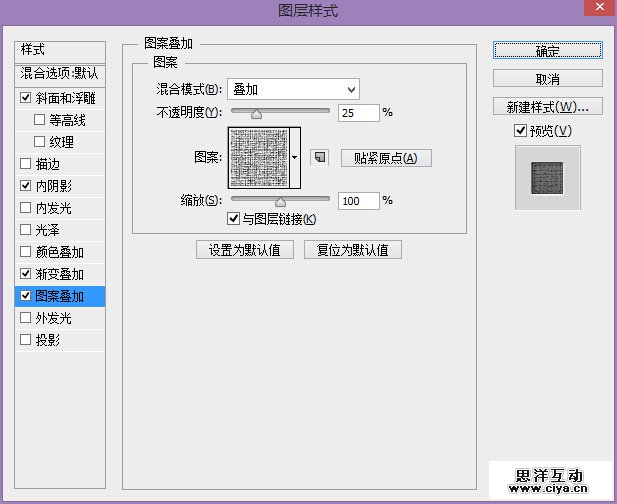Uncheck 渐变叠加 checkbox
Image resolution: width=617 pixels, height=504 pixels.
[x=26, y=273]
